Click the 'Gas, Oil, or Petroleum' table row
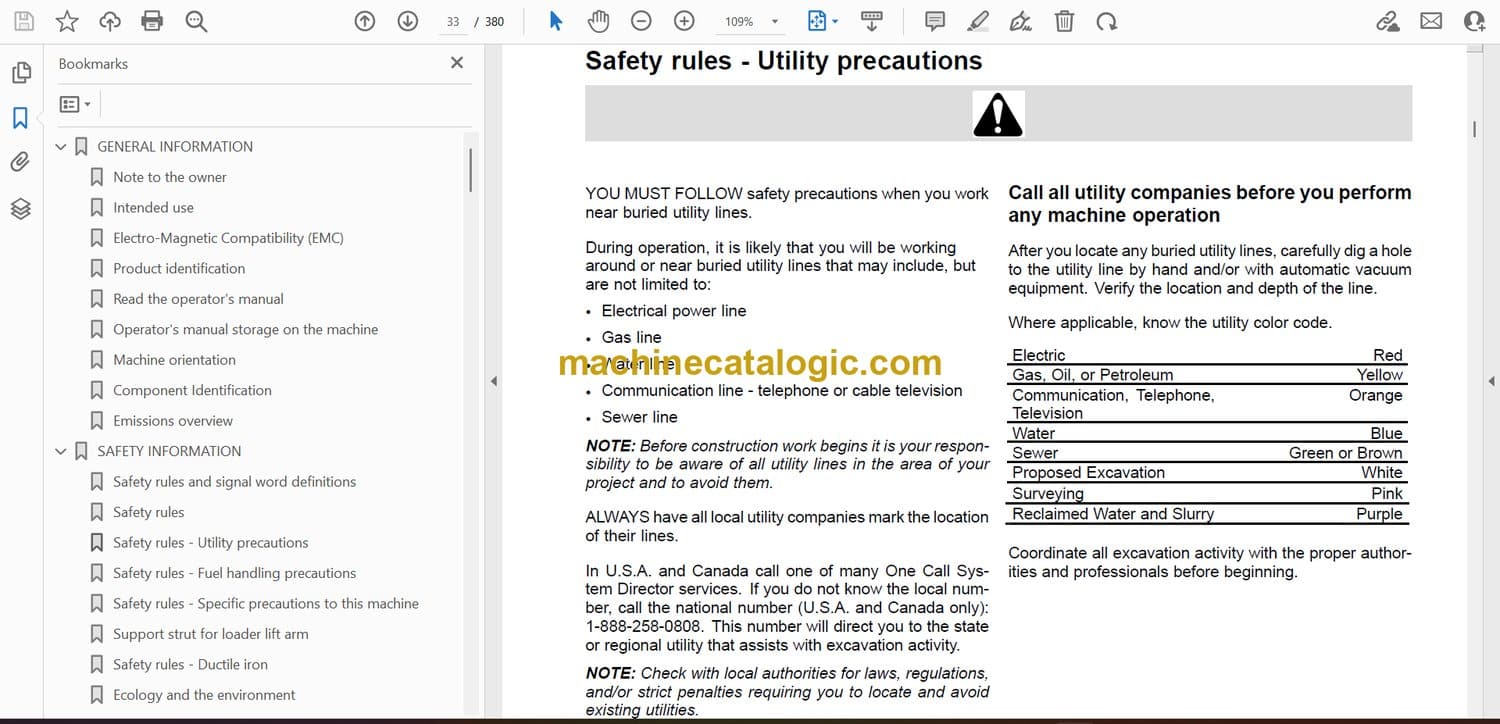 [x=1208, y=375]
